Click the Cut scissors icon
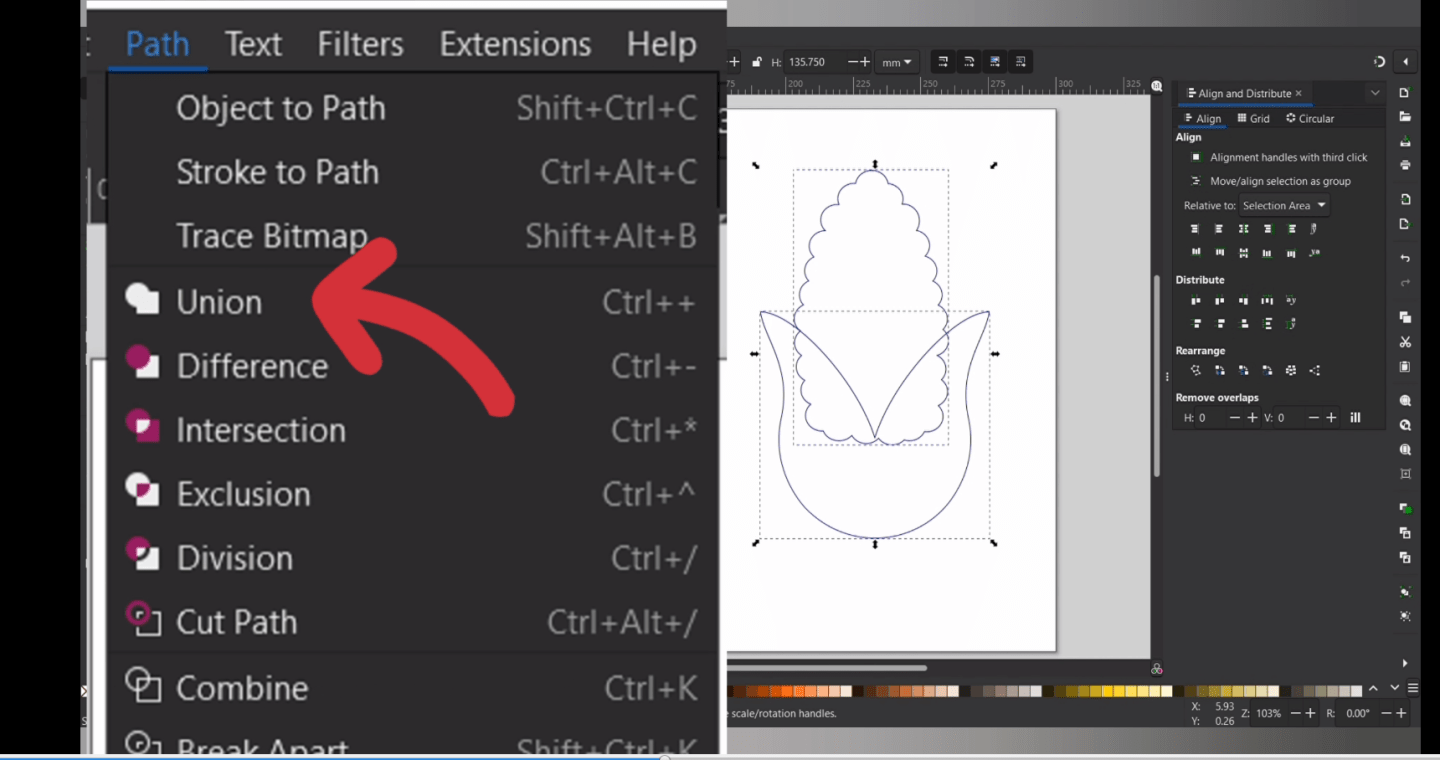Screen dimensions: 1440x760 coord(1405,342)
